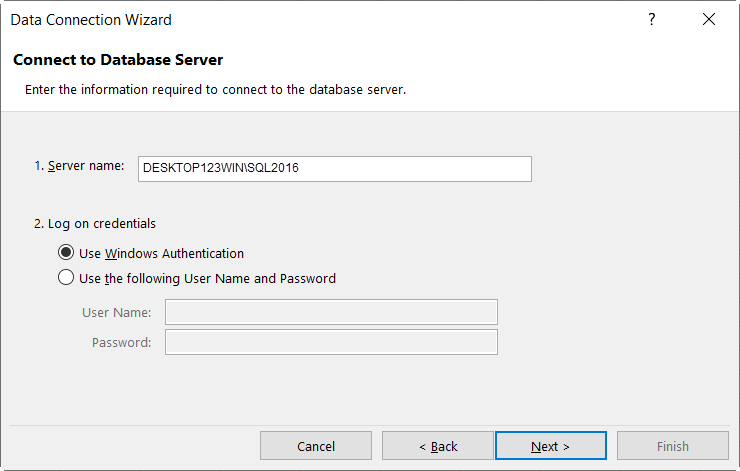Click the 'Password:' label
740x471 pixels.
(x=121, y=343)
